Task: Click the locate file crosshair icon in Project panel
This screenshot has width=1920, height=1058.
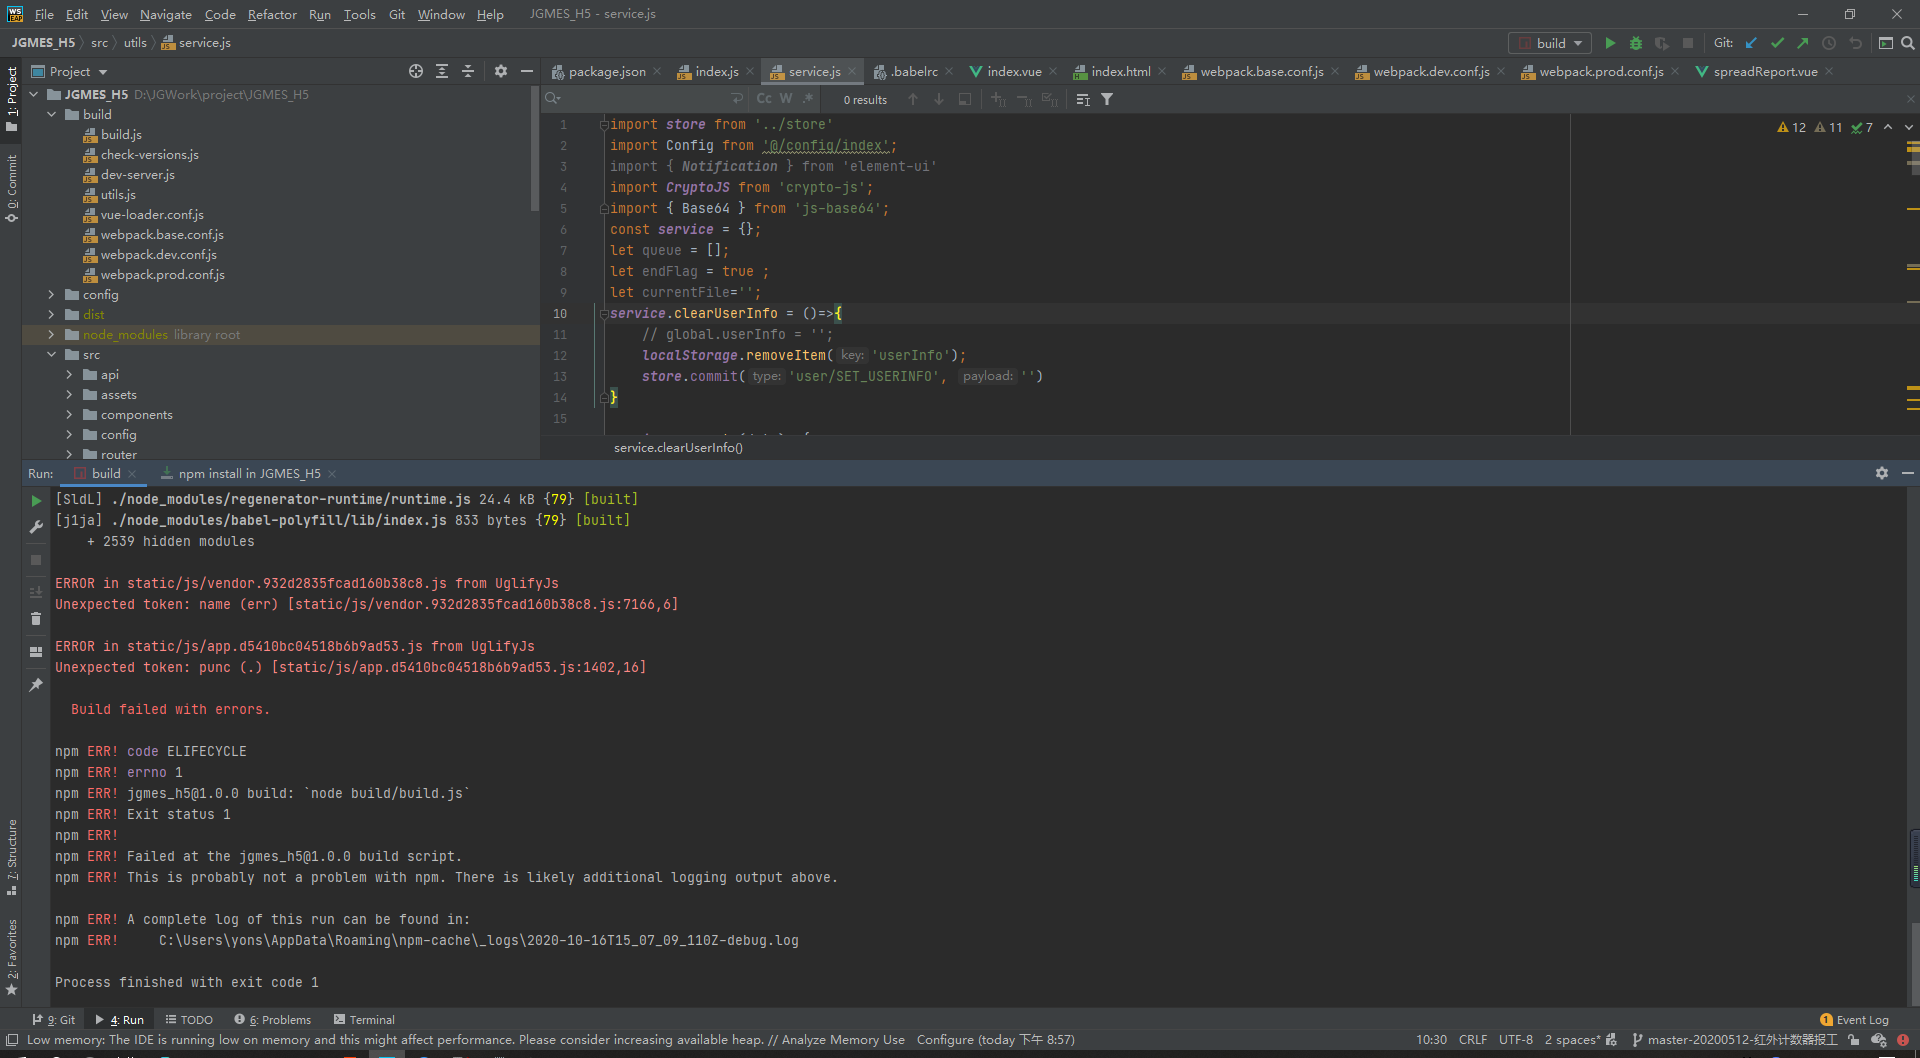Action: tap(416, 71)
